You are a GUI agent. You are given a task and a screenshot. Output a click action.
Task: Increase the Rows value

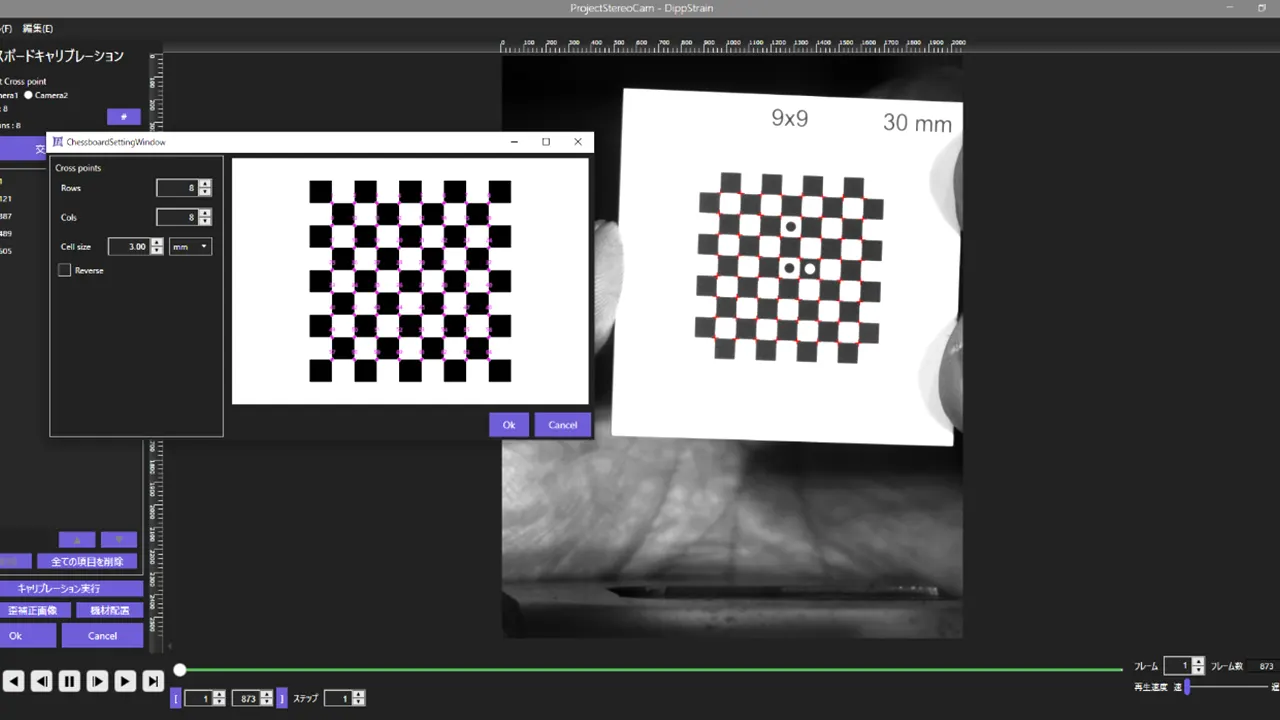205,184
